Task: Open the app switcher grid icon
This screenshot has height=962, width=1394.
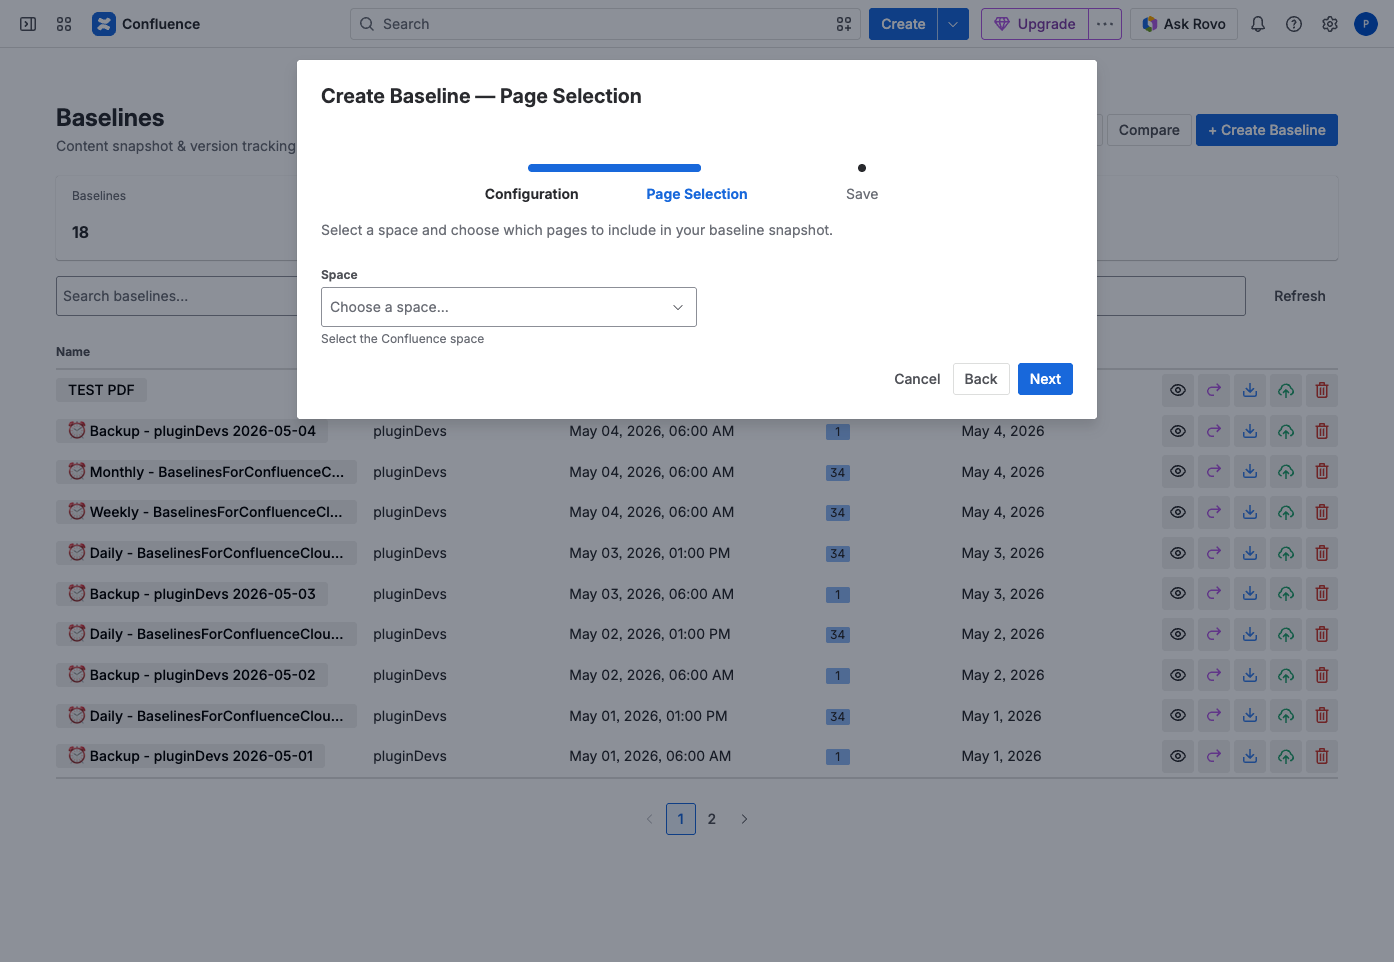Action: click(64, 24)
